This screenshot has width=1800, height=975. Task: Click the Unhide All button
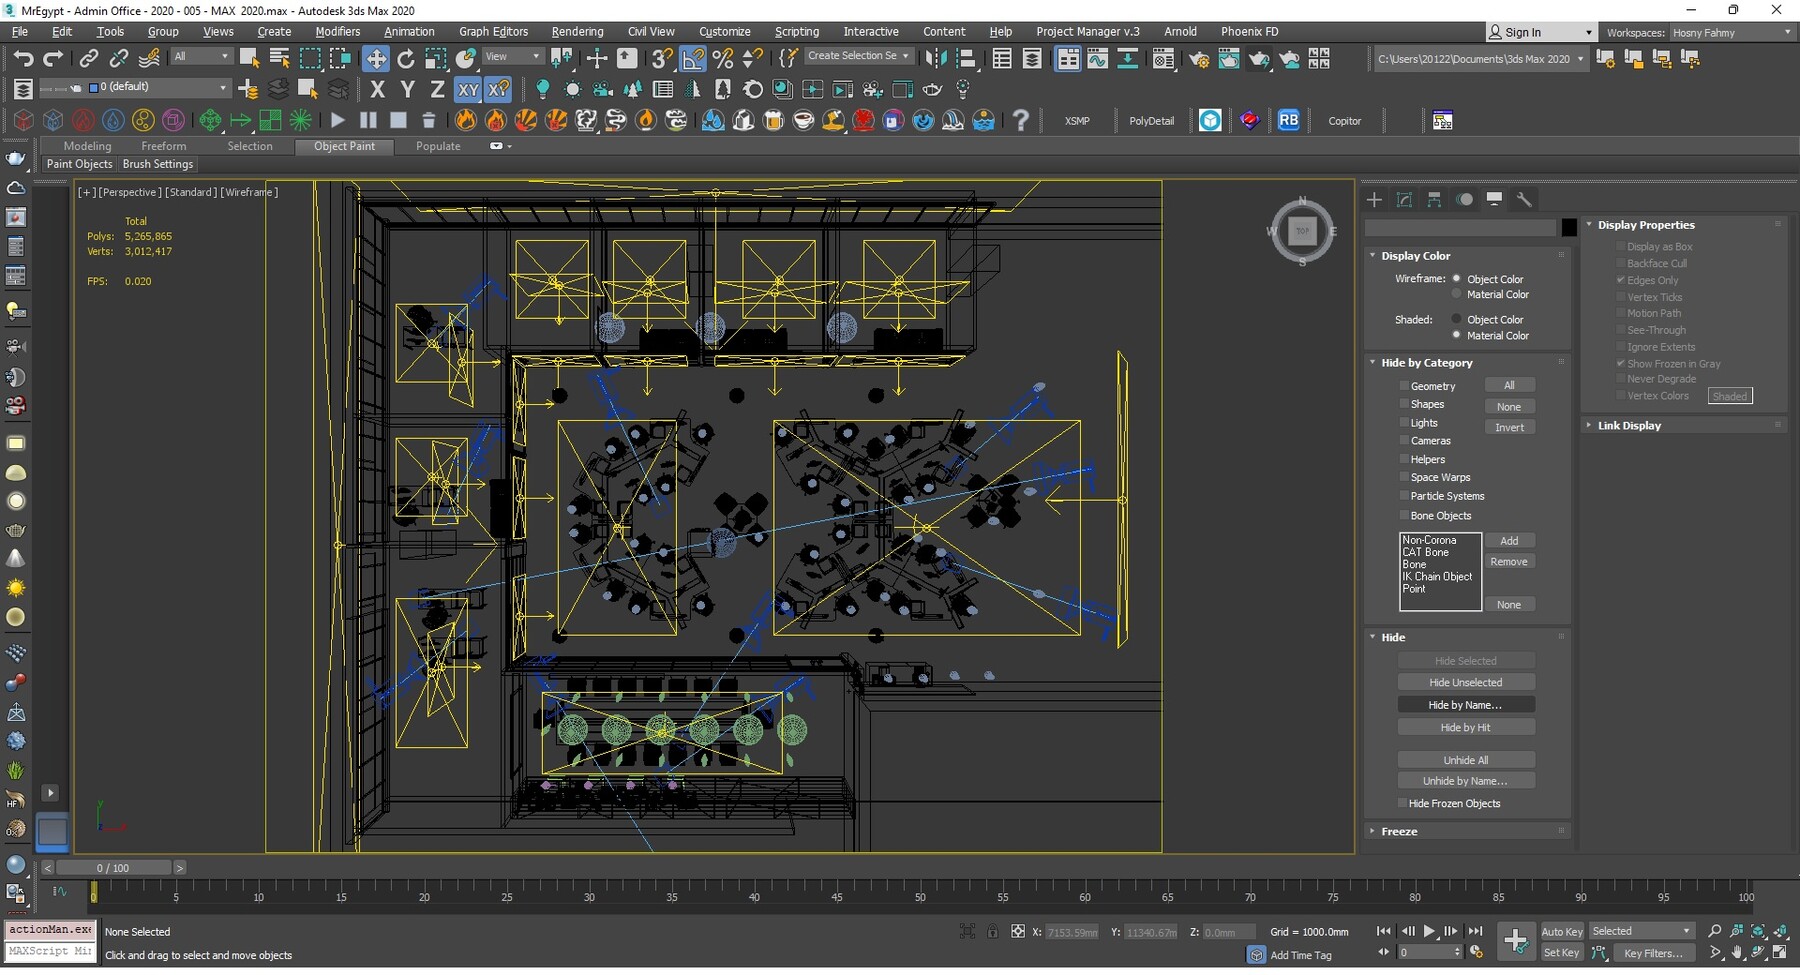(x=1465, y=760)
